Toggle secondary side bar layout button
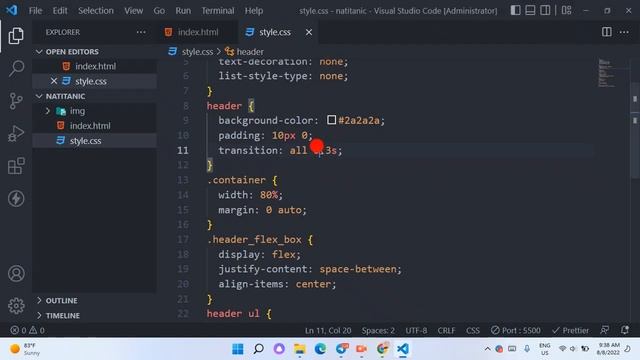Image resolution: width=640 pixels, height=360 pixels. [545, 10]
